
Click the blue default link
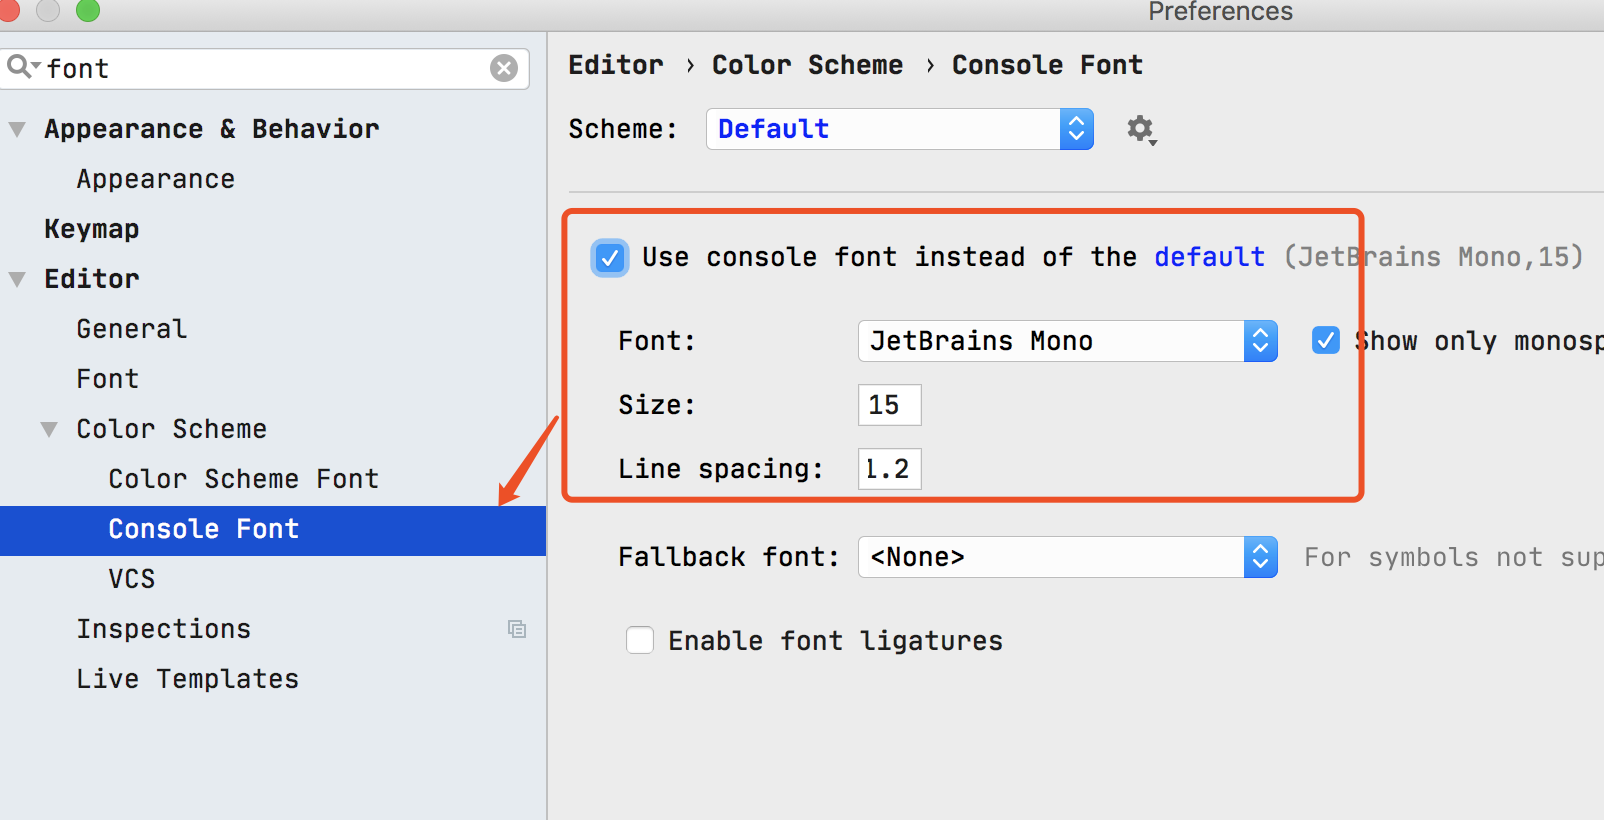click(x=1209, y=257)
